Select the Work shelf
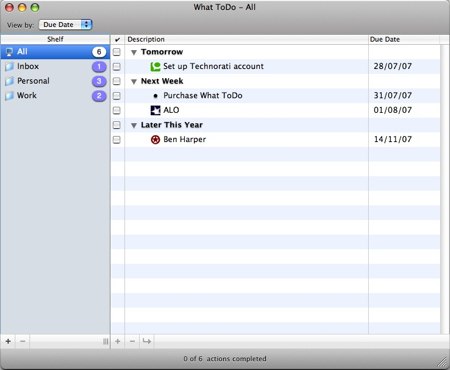 tap(55, 96)
